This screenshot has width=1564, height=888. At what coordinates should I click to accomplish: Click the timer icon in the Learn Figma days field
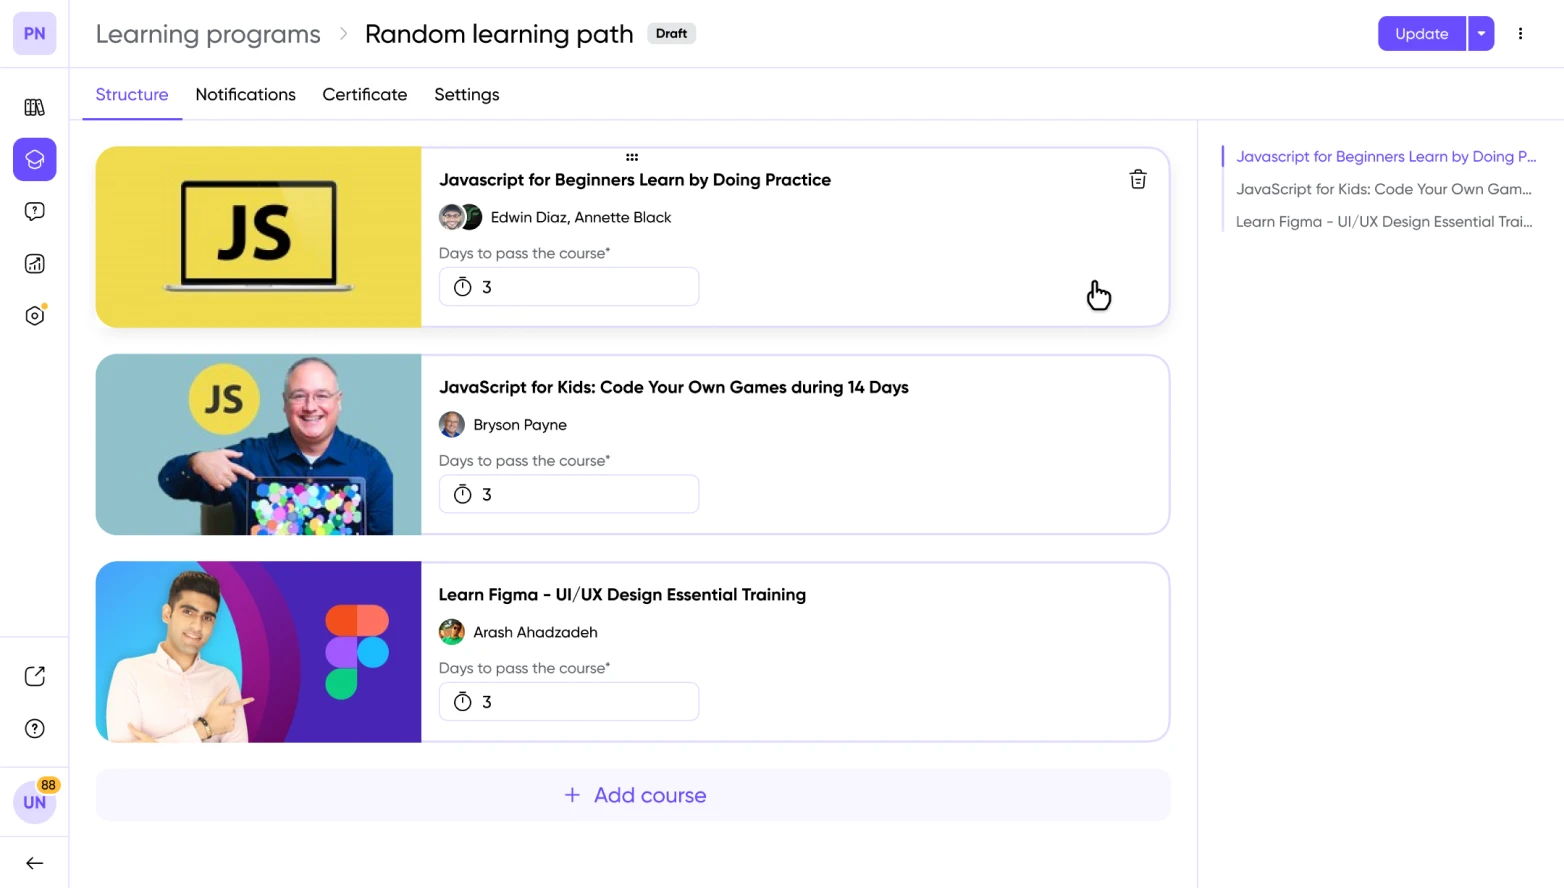pyautogui.click(x=462, y=702)
